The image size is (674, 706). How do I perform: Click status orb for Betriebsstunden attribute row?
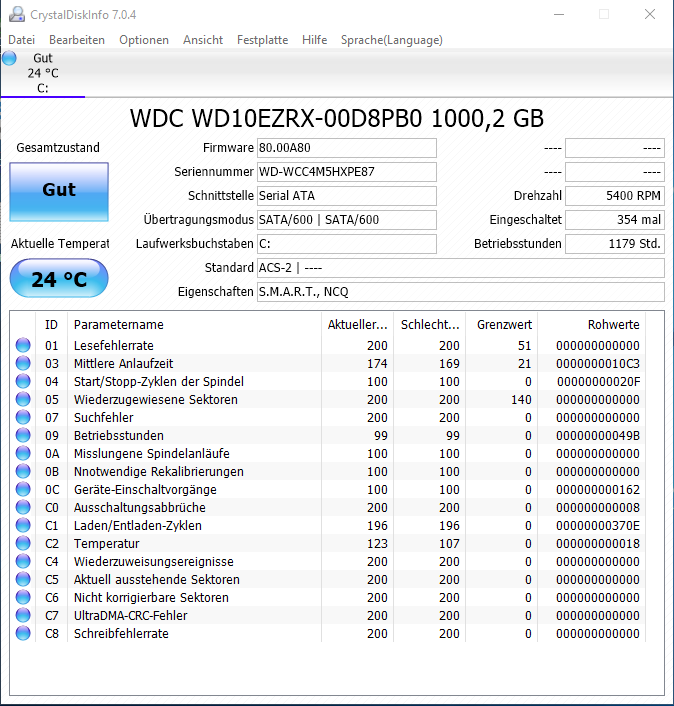coord(23,435)
